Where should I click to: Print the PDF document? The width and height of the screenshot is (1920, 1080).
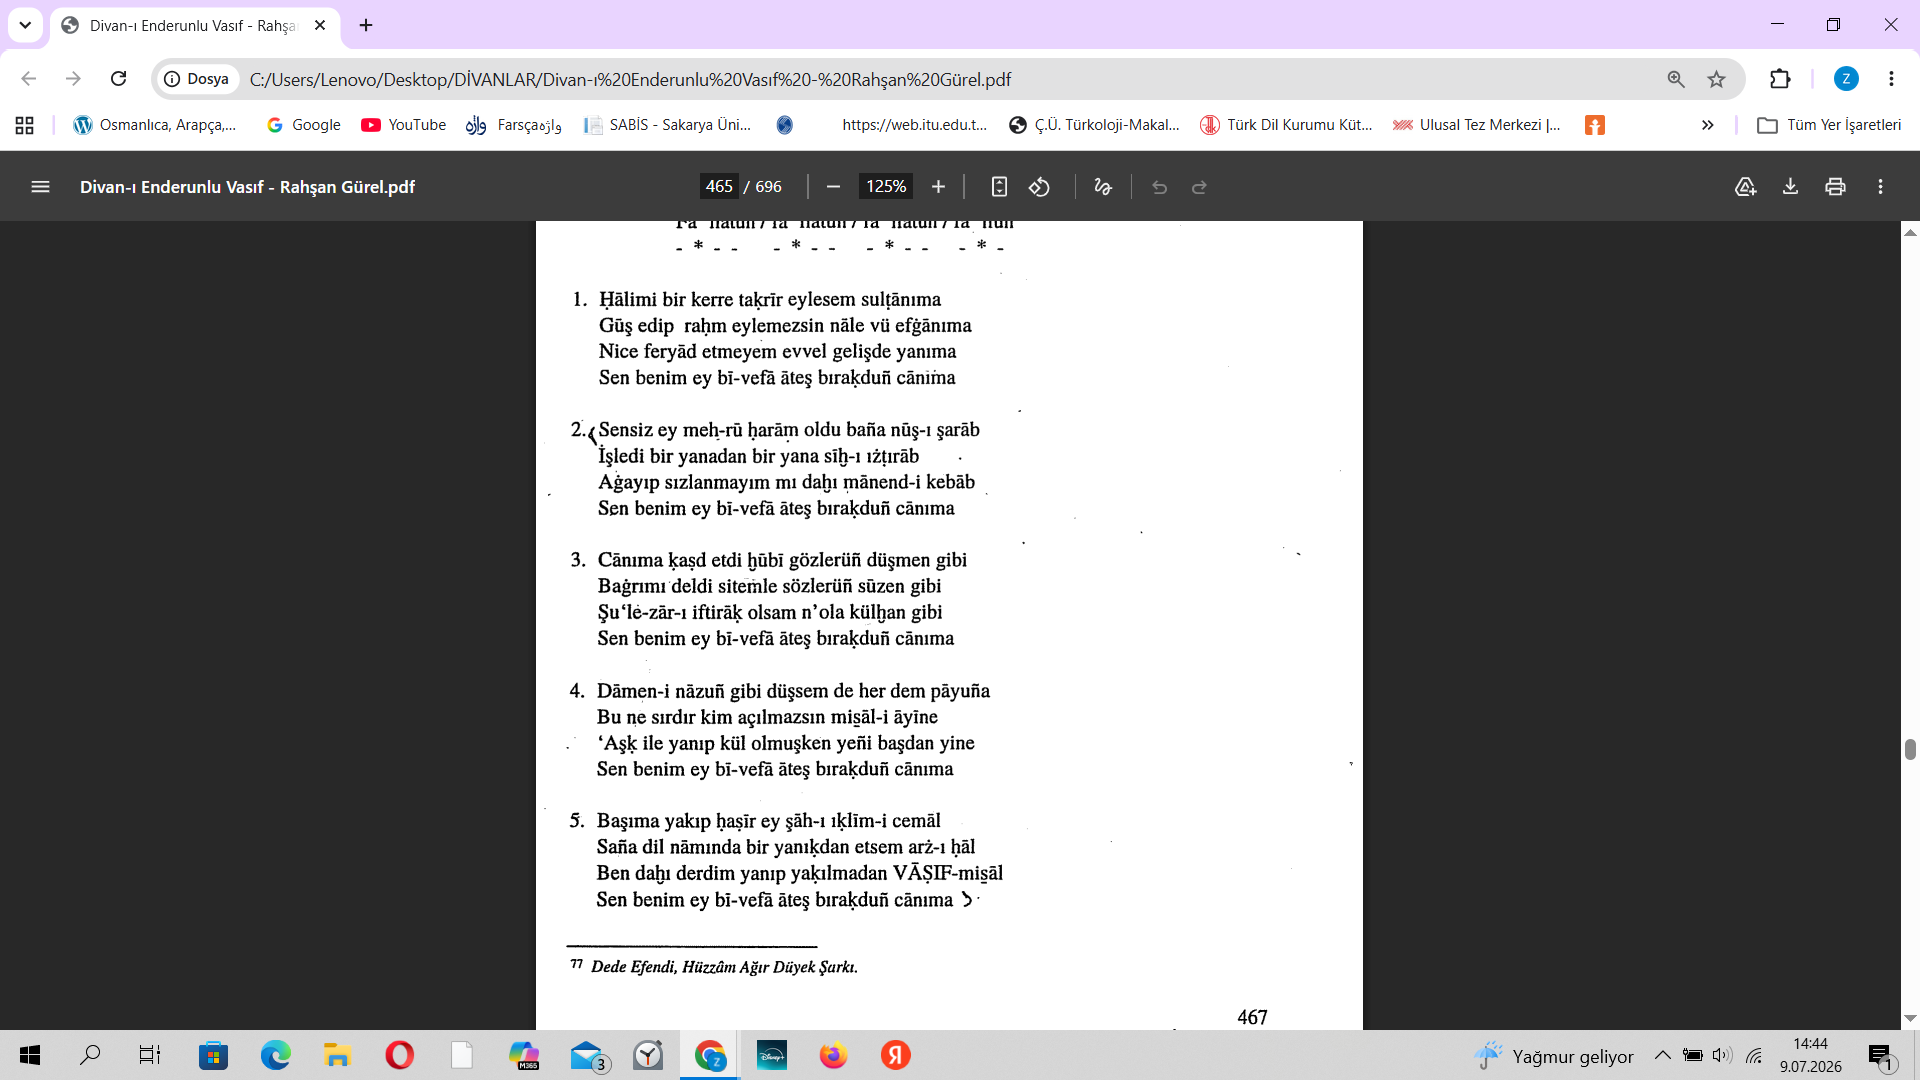click(1835, 187)
